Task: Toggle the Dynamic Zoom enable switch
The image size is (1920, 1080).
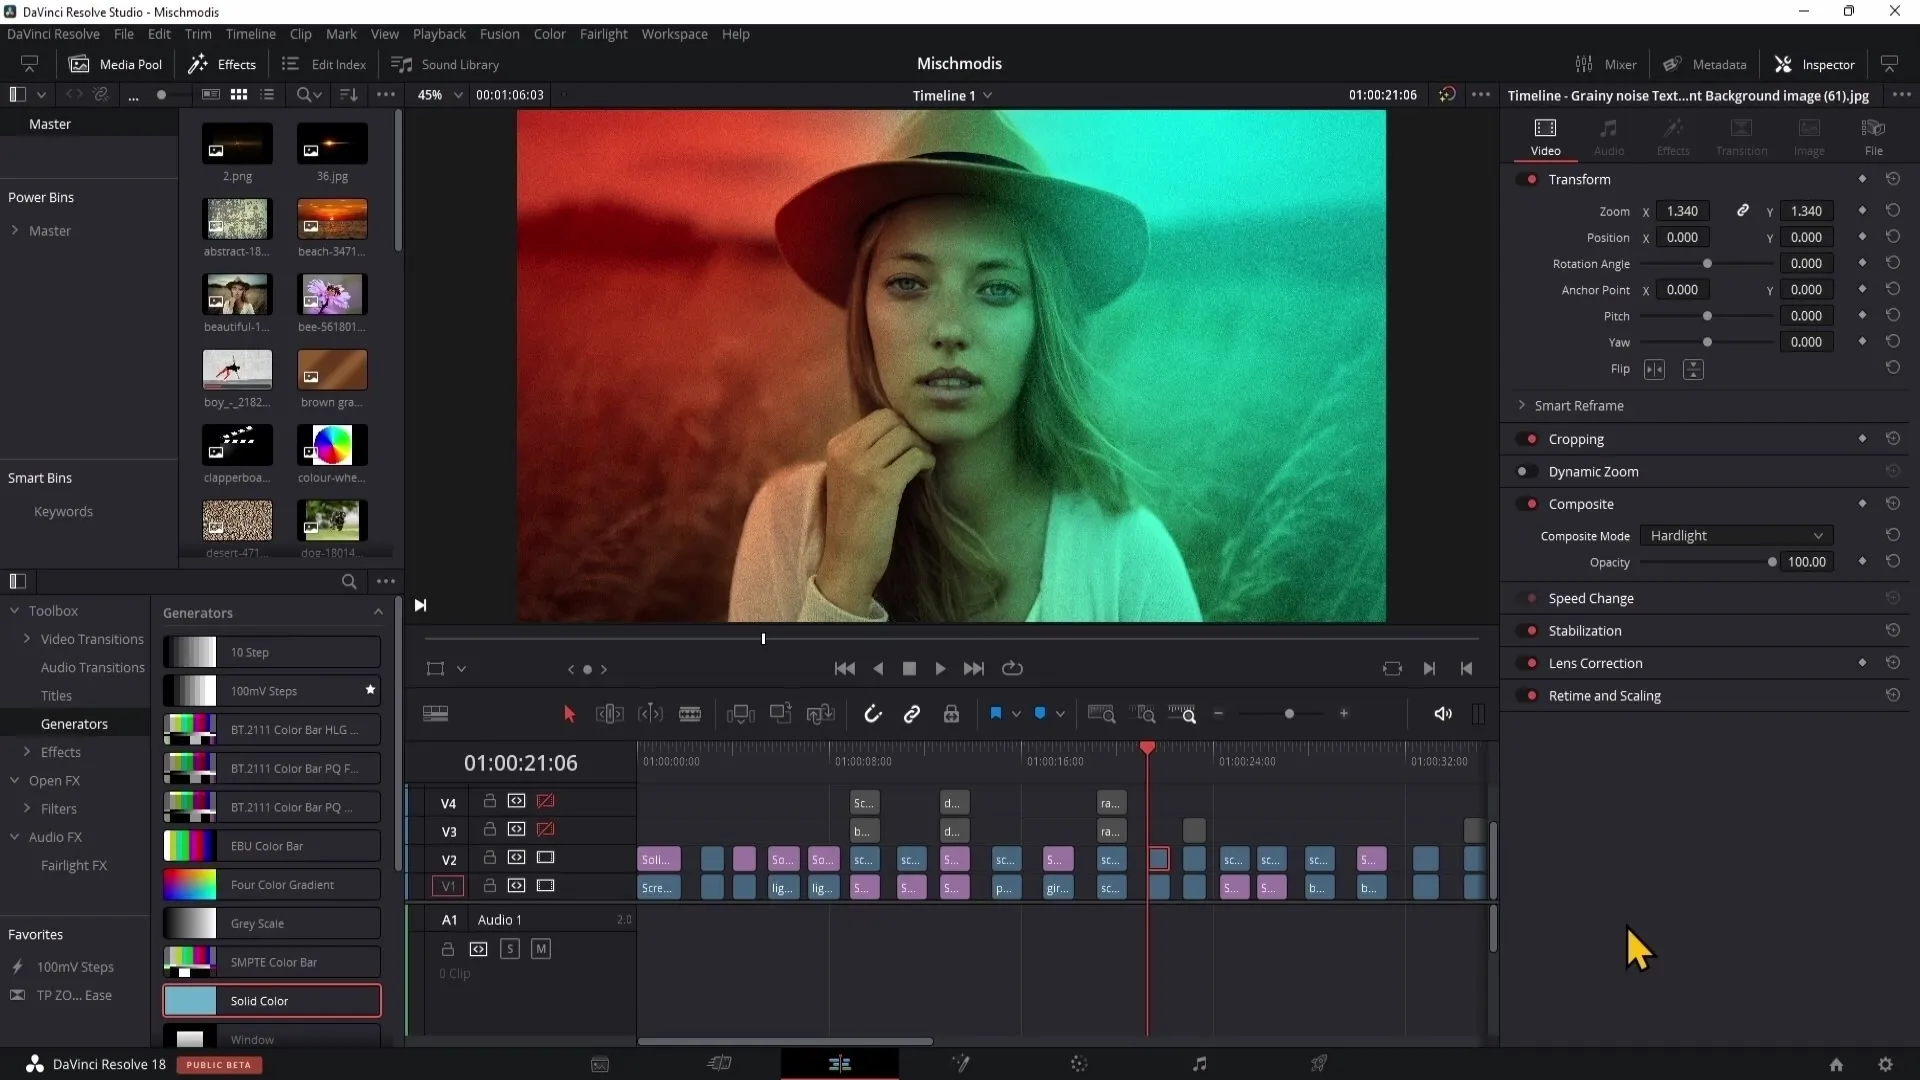Action: pos(1526,472)
